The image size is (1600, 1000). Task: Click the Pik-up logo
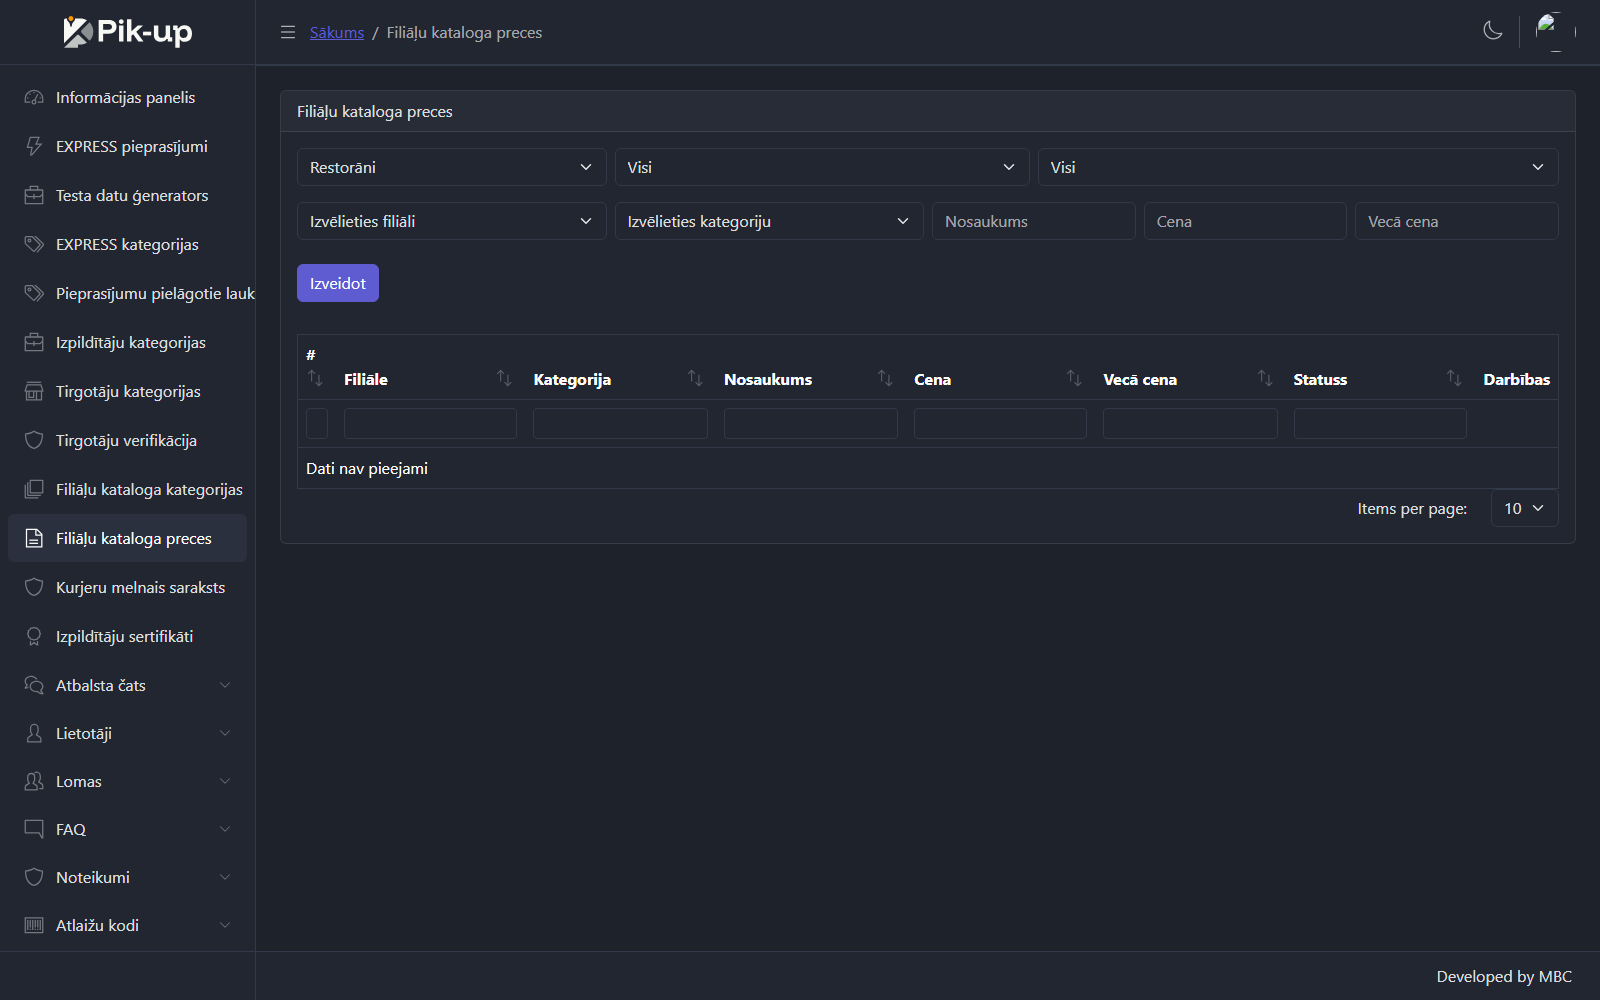point(128,32)
